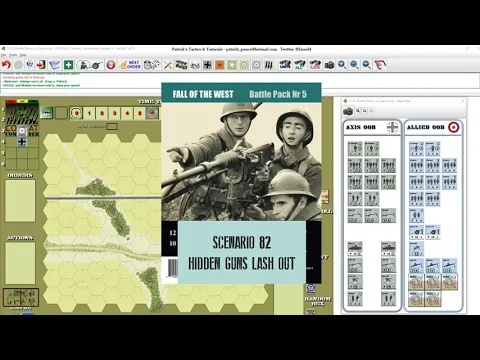Click the French roundel on the objective grid

coord(22,131)
